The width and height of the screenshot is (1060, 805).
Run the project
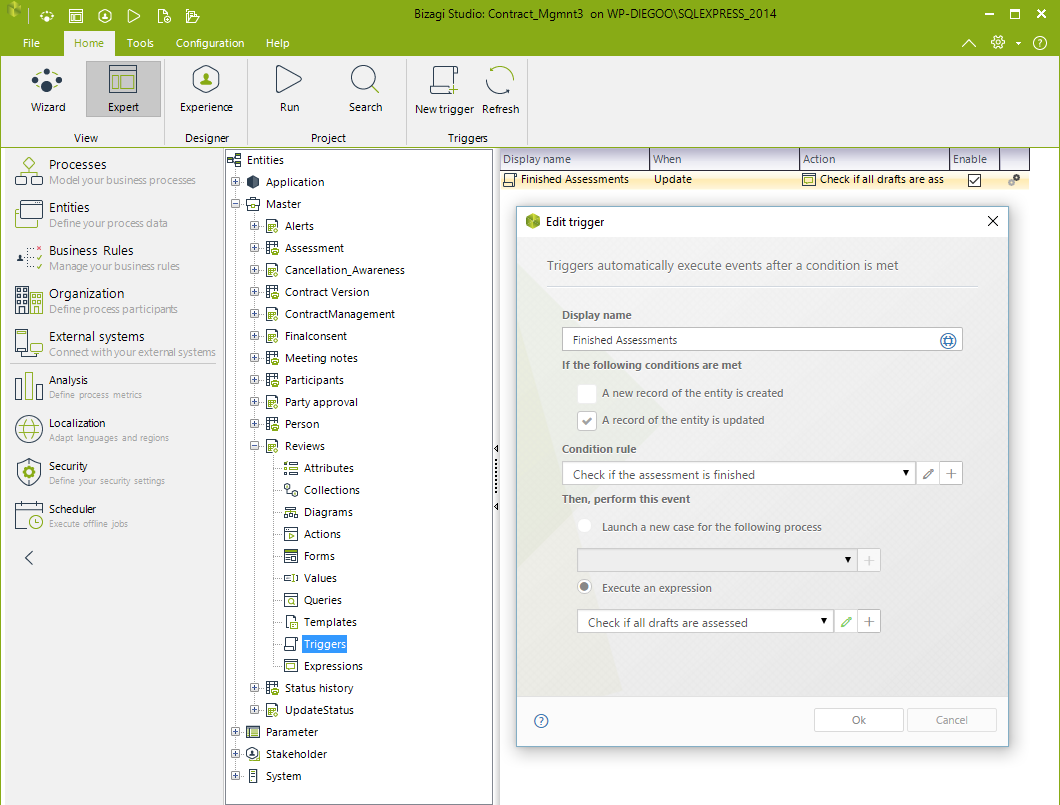[x=289, y=89]
